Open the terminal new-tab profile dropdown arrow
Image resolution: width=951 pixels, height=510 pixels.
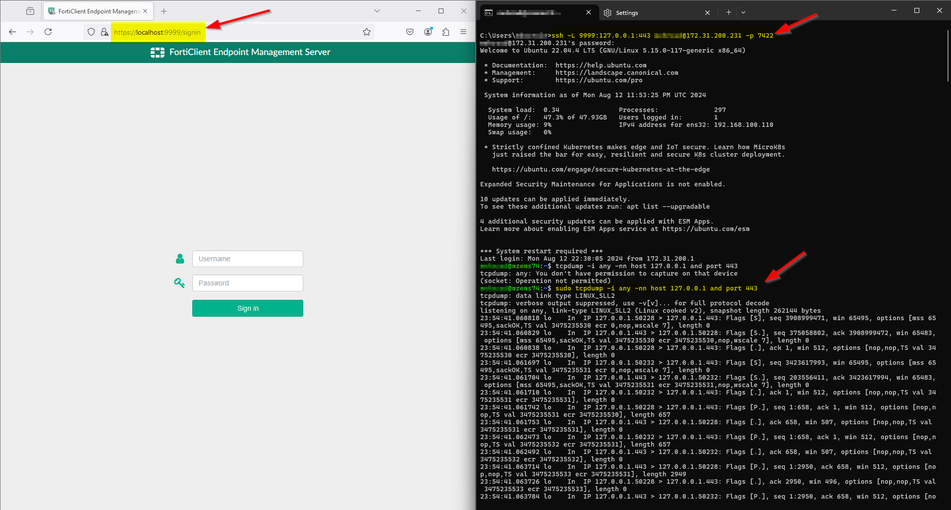pyautogui.click(x=743, y=12)
